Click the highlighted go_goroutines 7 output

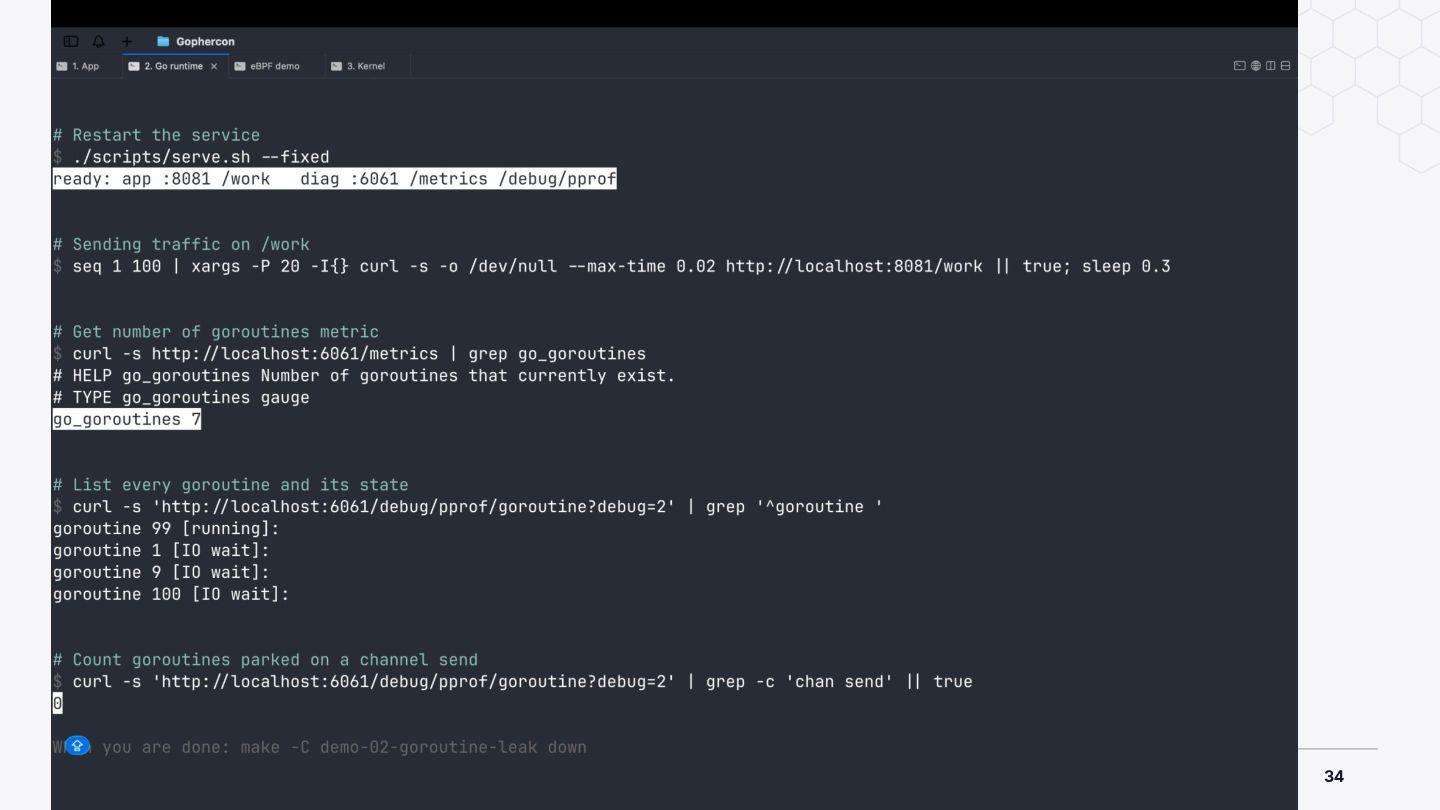pos(127,420)
